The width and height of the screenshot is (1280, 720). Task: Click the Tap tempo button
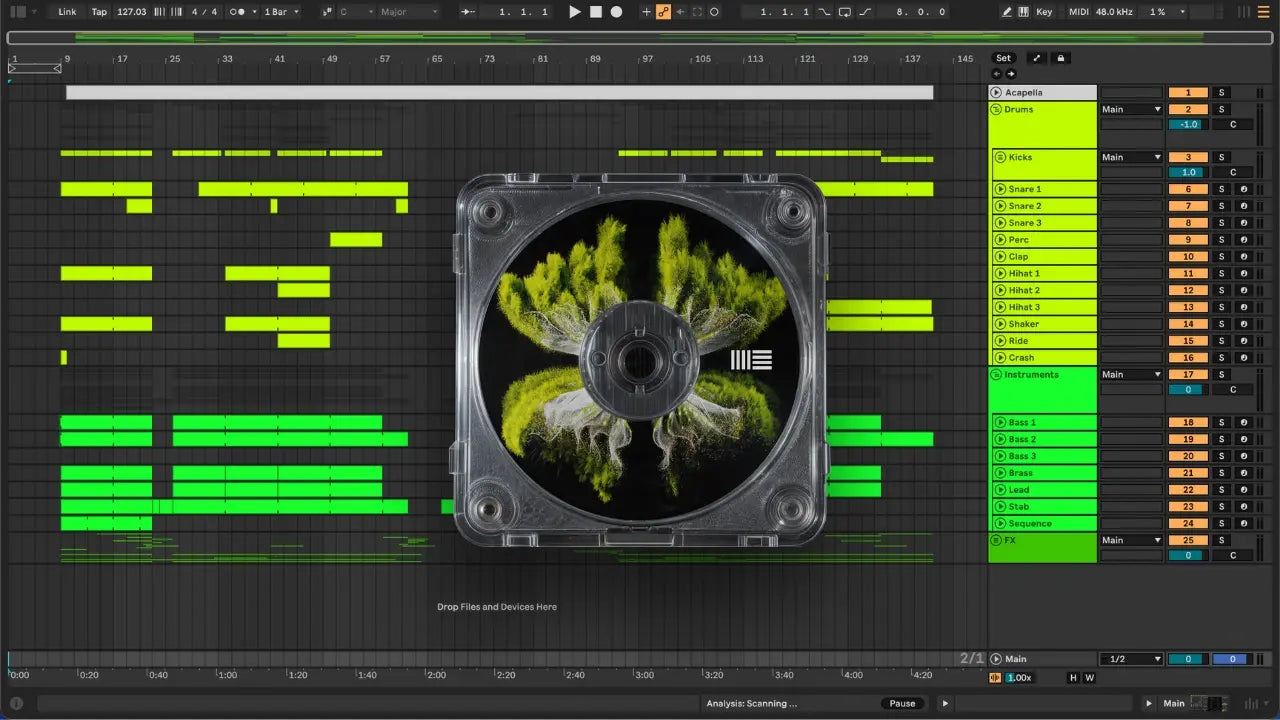click(99, 12)
